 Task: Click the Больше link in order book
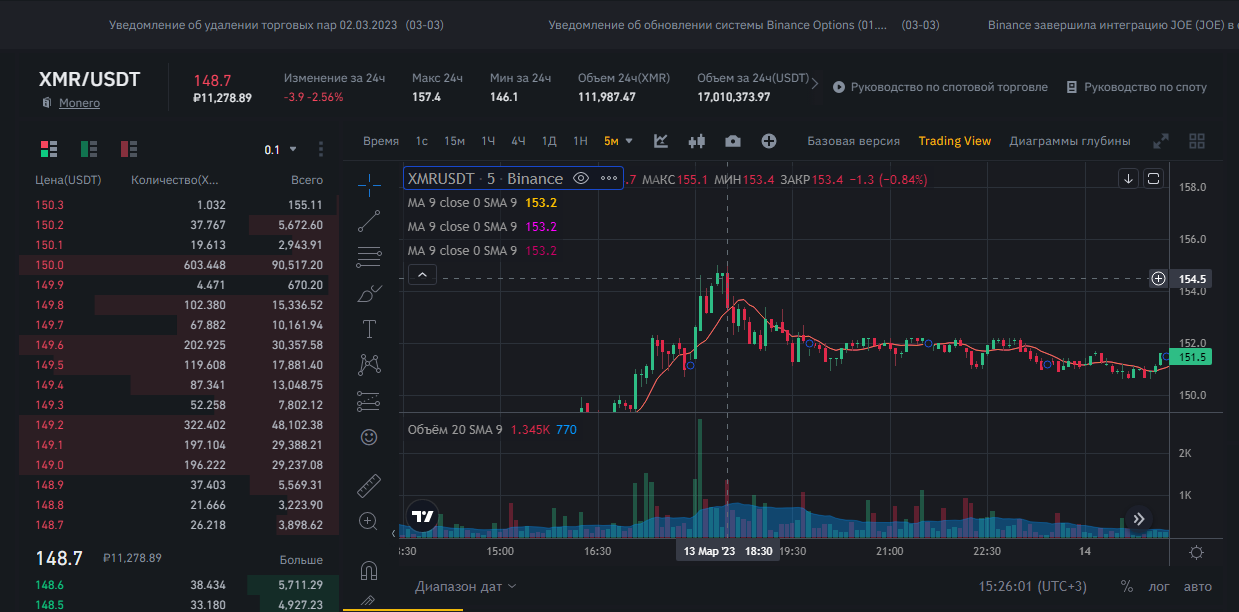pos(301,559)
